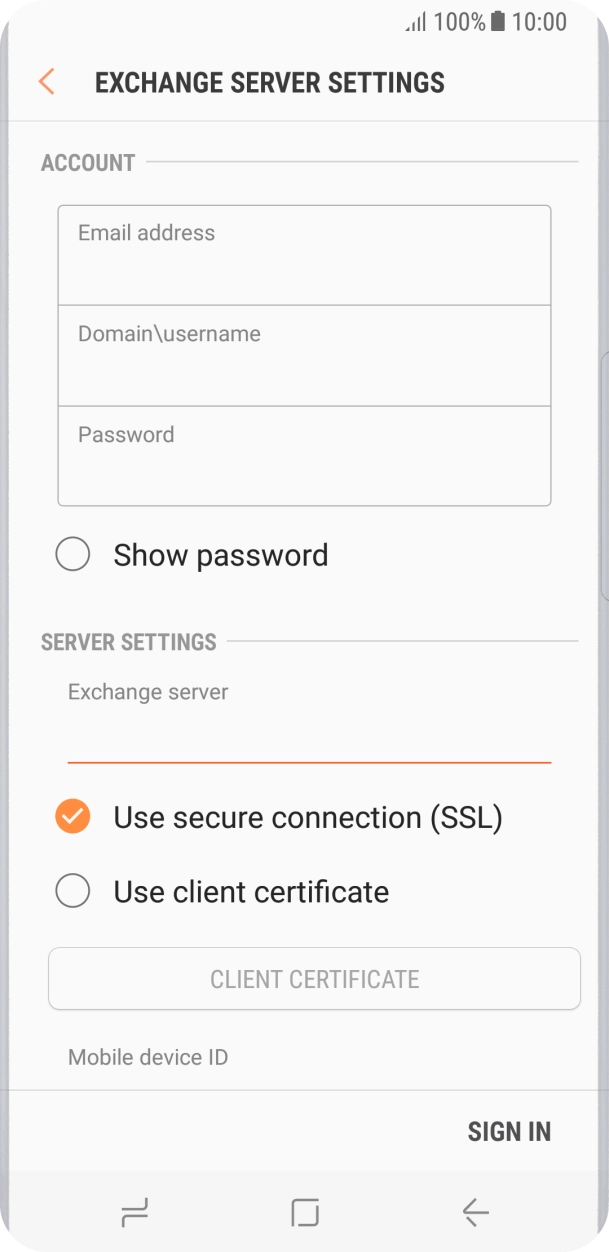
Task: Tap the Home navigation icon
Action: [x=304, y=1212]
